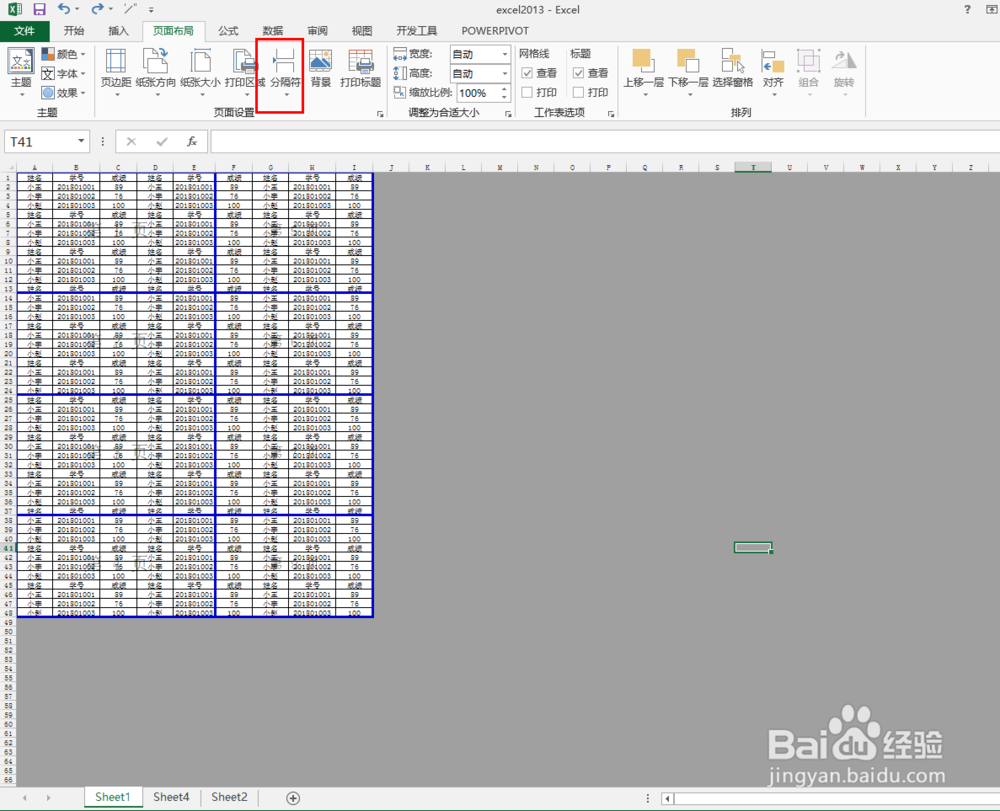1000x811 pixels.
Task: Click column header A
Action: pyautogui.click(x=34, y=167)
